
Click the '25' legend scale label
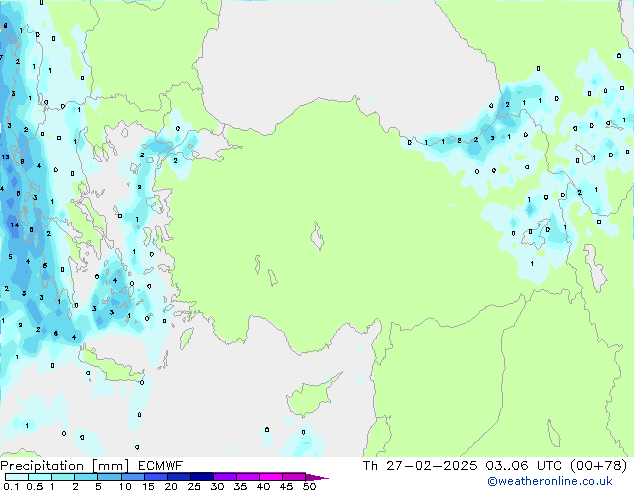tap(194, 486)
